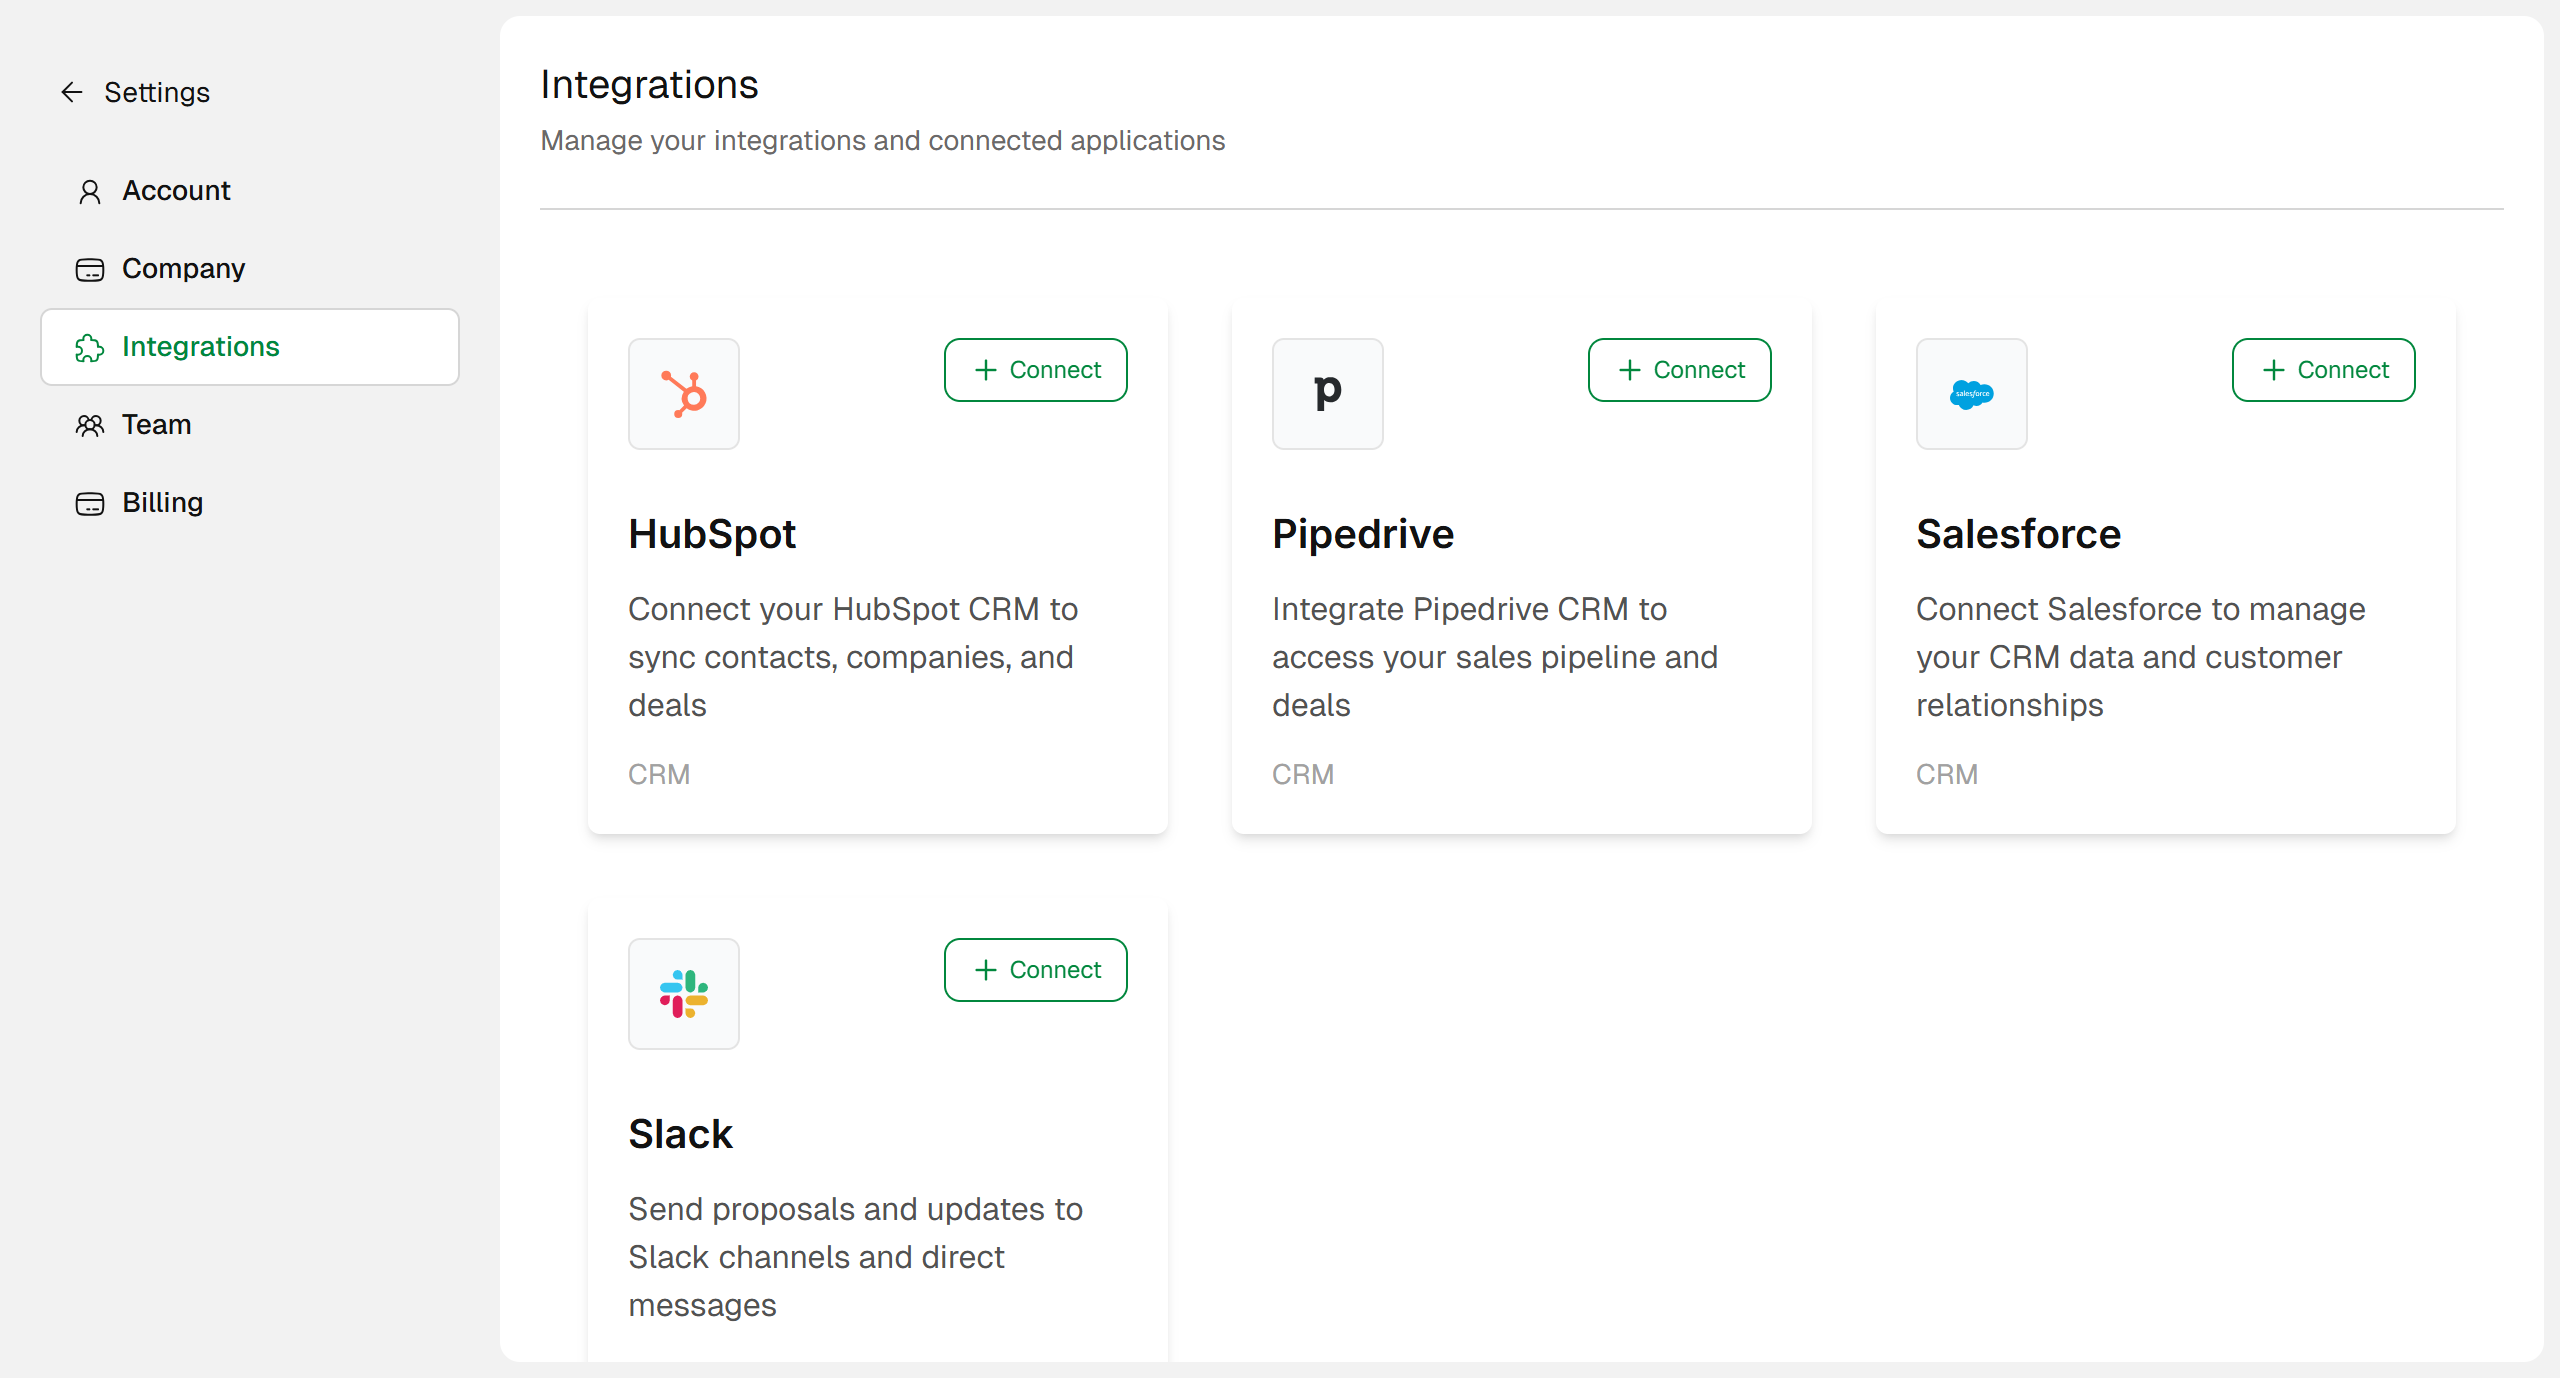
Task: Click the Salesforce card description text
Action: (x=2140, y=657)
